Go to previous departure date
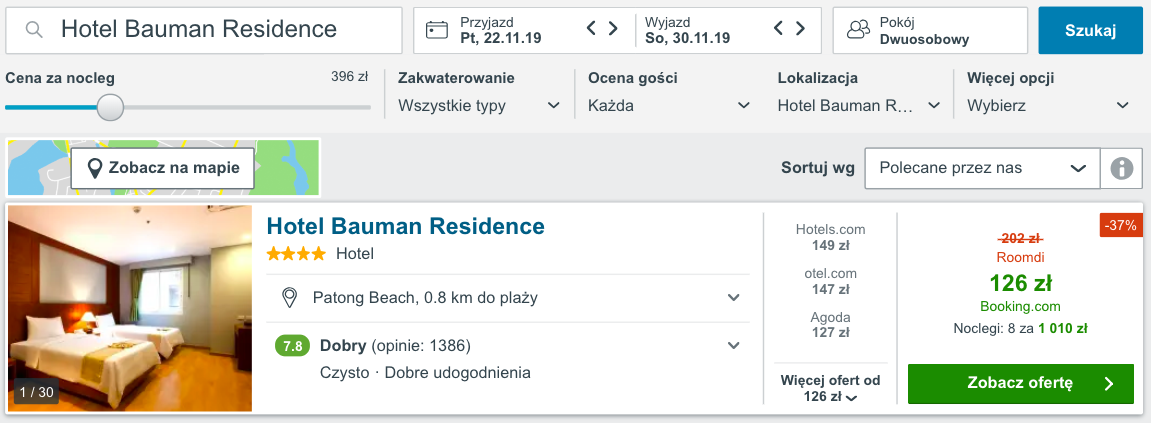 click(x=780, y=29)
